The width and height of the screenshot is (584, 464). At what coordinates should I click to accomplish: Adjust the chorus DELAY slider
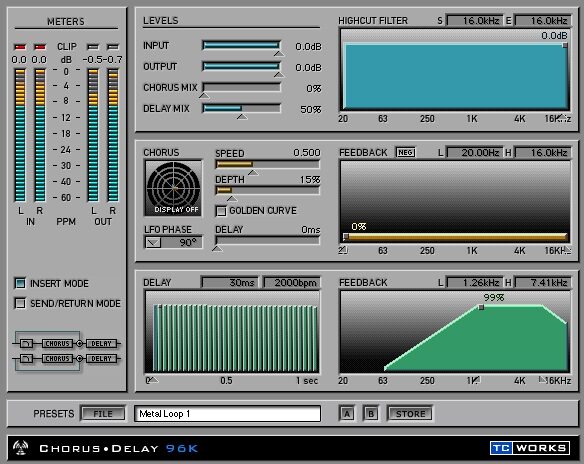point(267,240)
